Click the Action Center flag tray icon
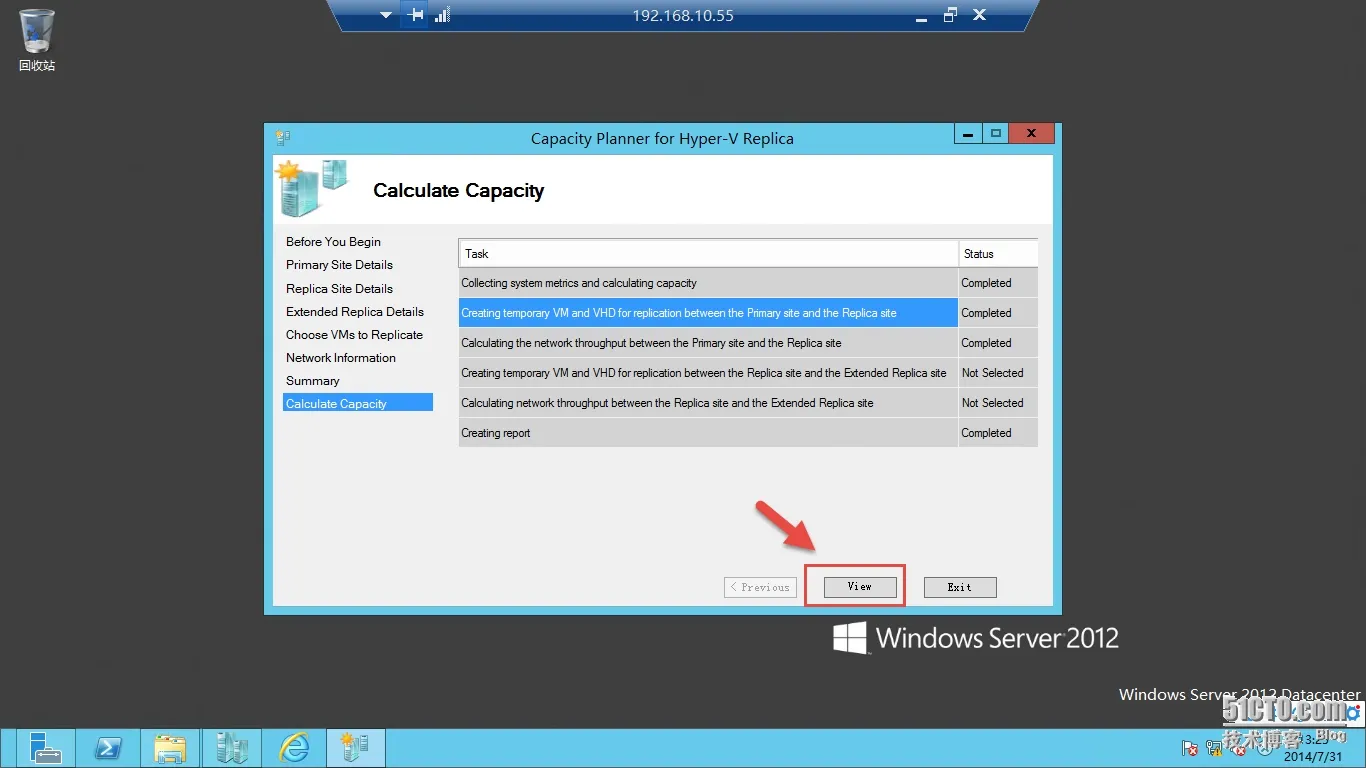Viewport: 1366px width, 768px height. point(1190,748)
